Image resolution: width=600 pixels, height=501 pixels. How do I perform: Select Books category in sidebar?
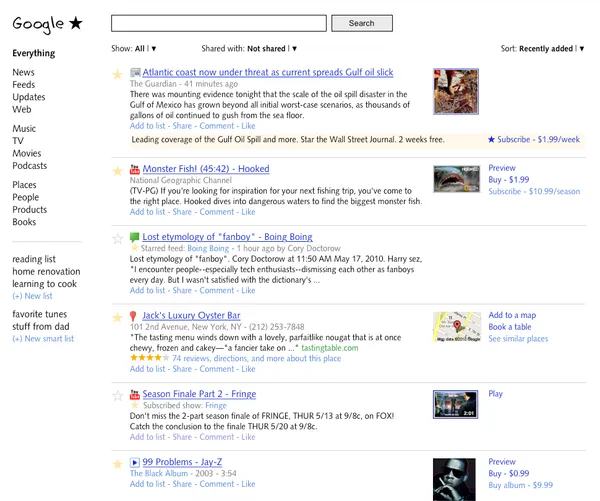pos(24,222)
